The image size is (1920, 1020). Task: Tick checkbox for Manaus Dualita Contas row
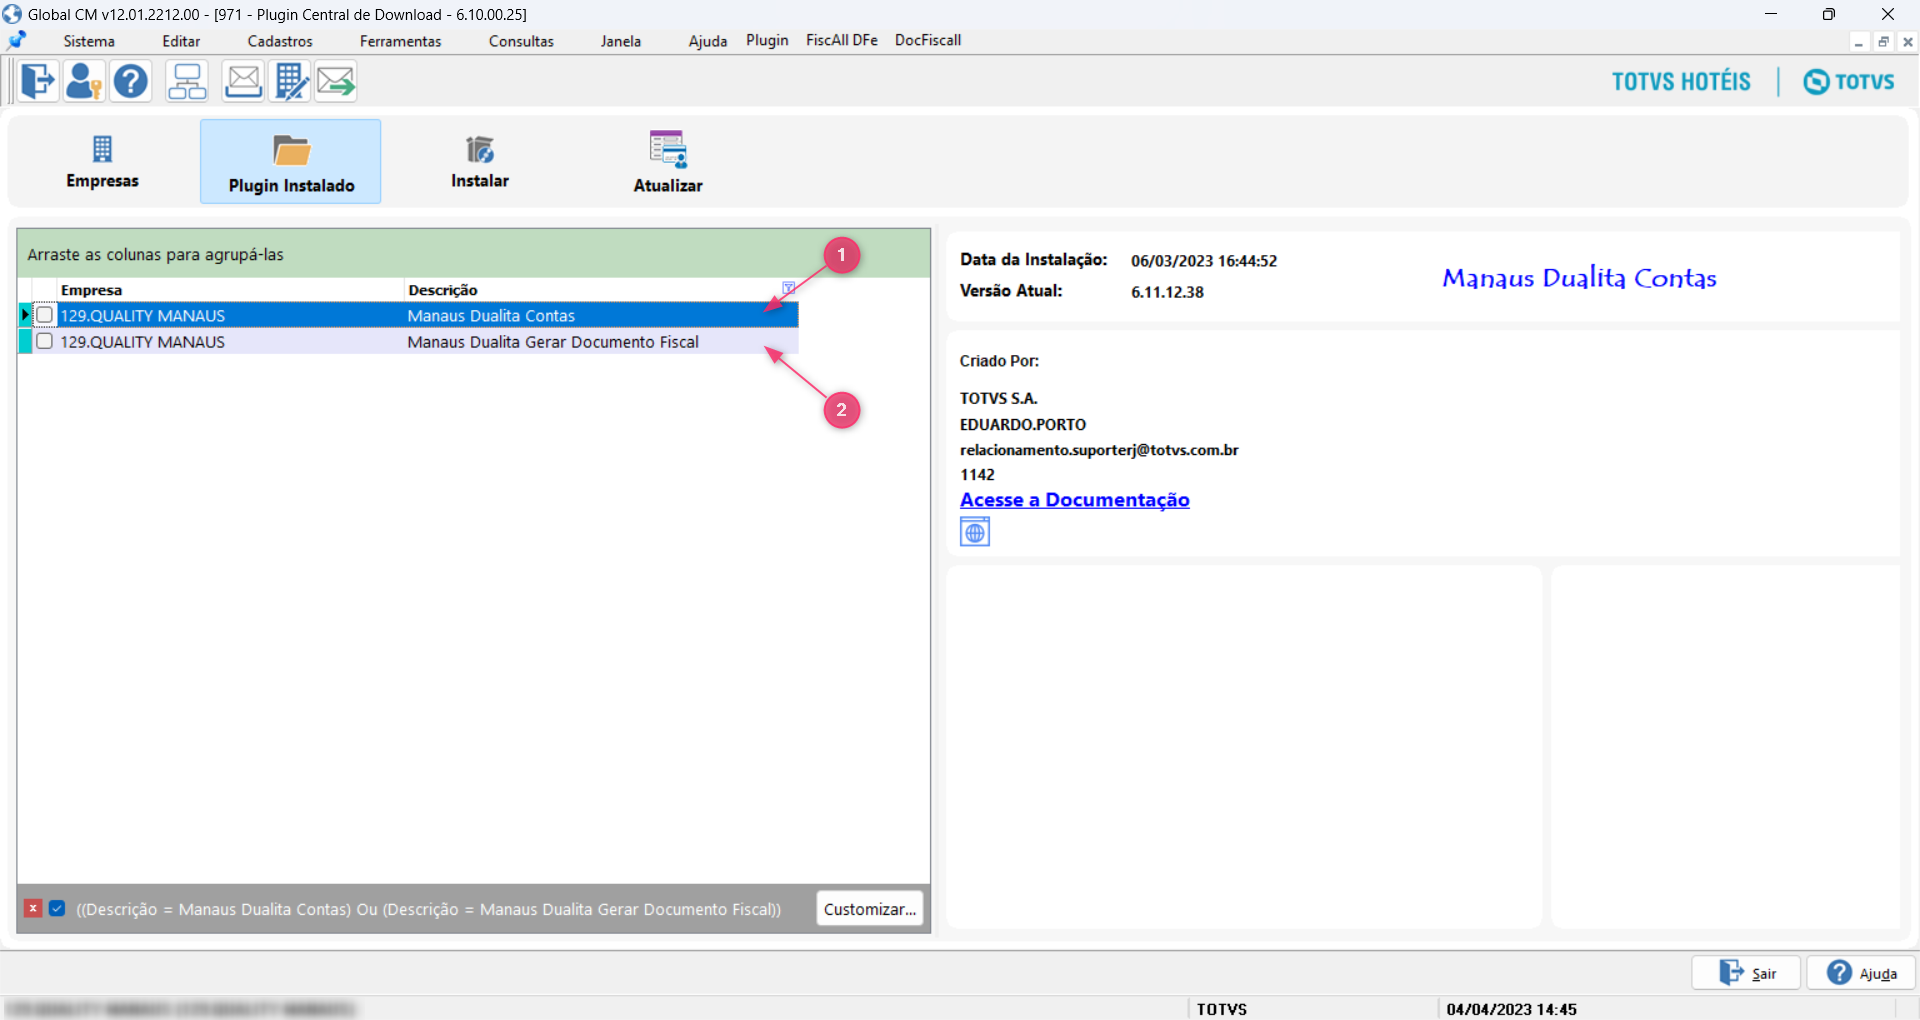click(44, 315)
